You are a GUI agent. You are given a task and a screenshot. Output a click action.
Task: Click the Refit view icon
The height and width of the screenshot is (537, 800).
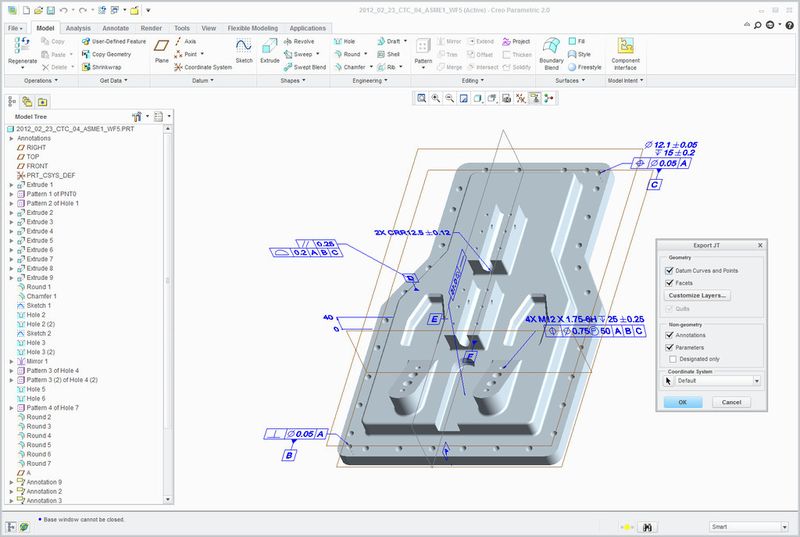point(421,98)
